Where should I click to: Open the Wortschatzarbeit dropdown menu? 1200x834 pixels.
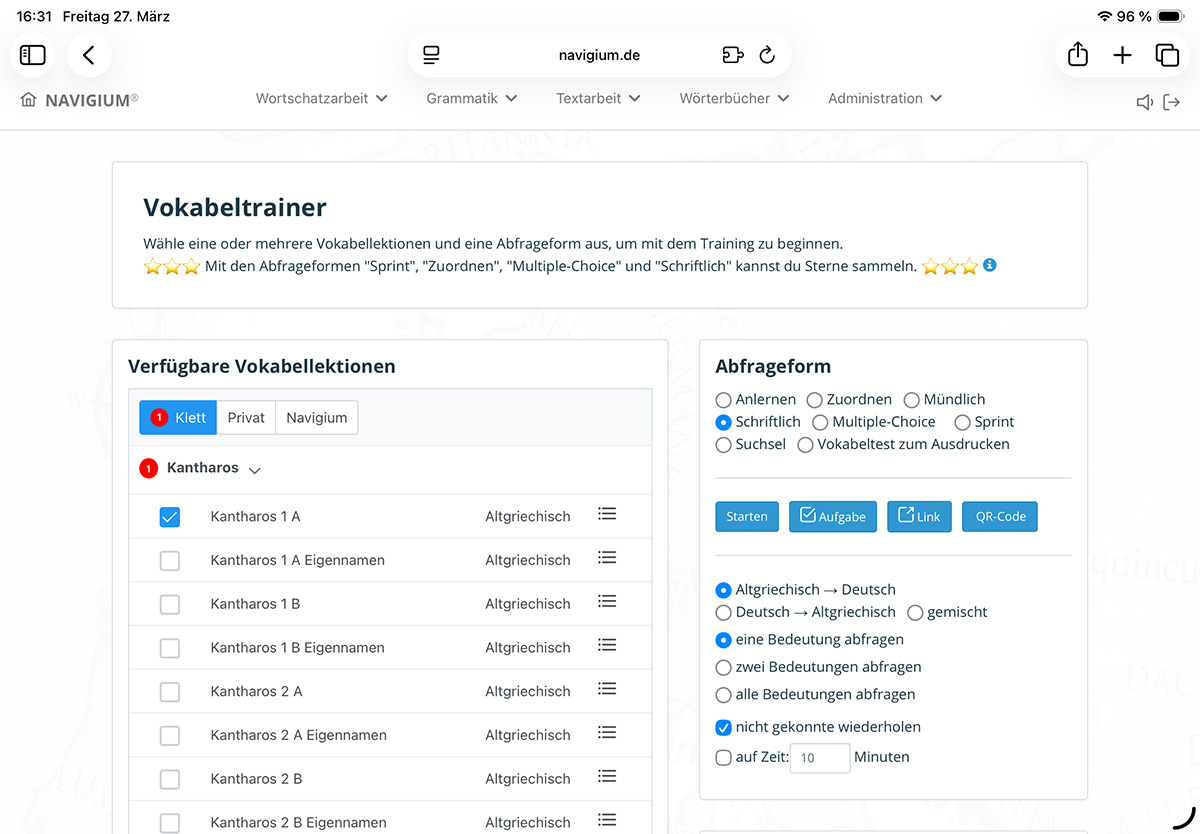click(x=321, y=98)
